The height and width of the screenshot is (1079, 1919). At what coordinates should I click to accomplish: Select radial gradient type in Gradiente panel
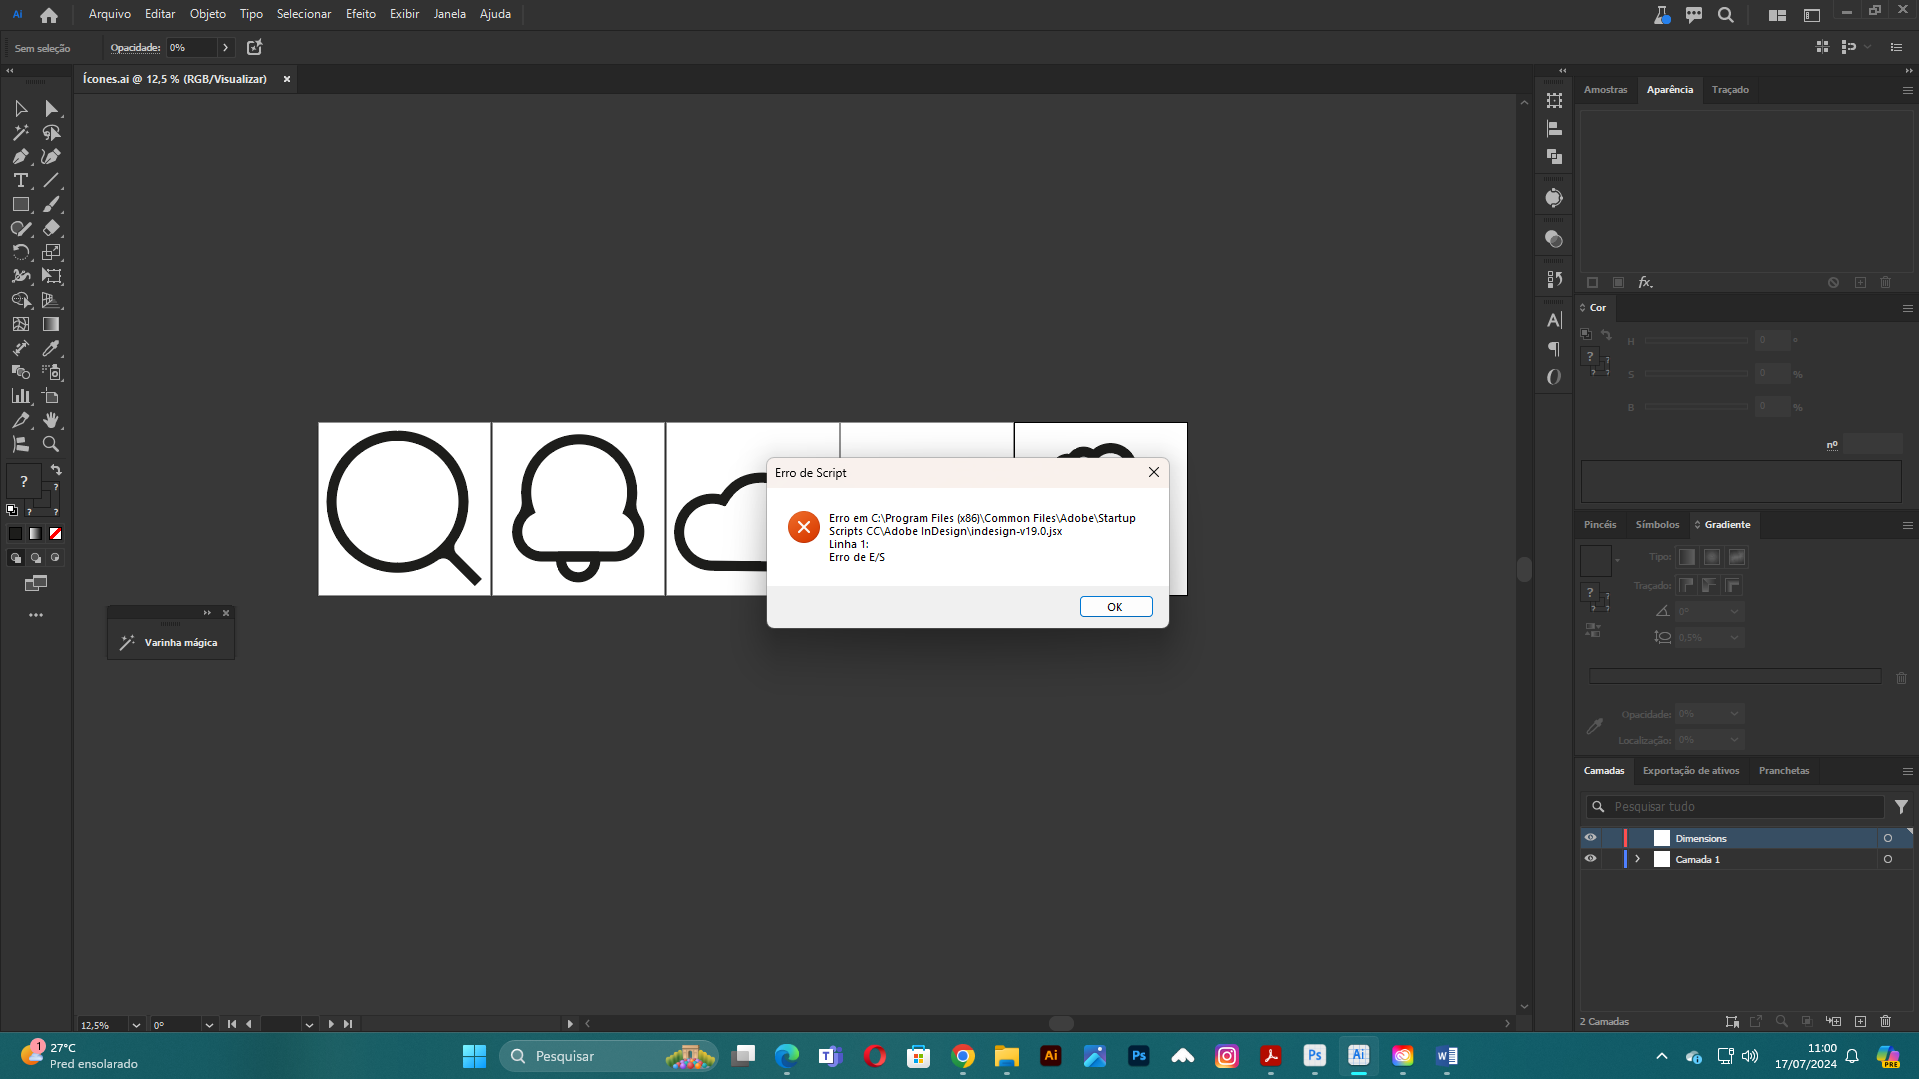click(1711, 557)
